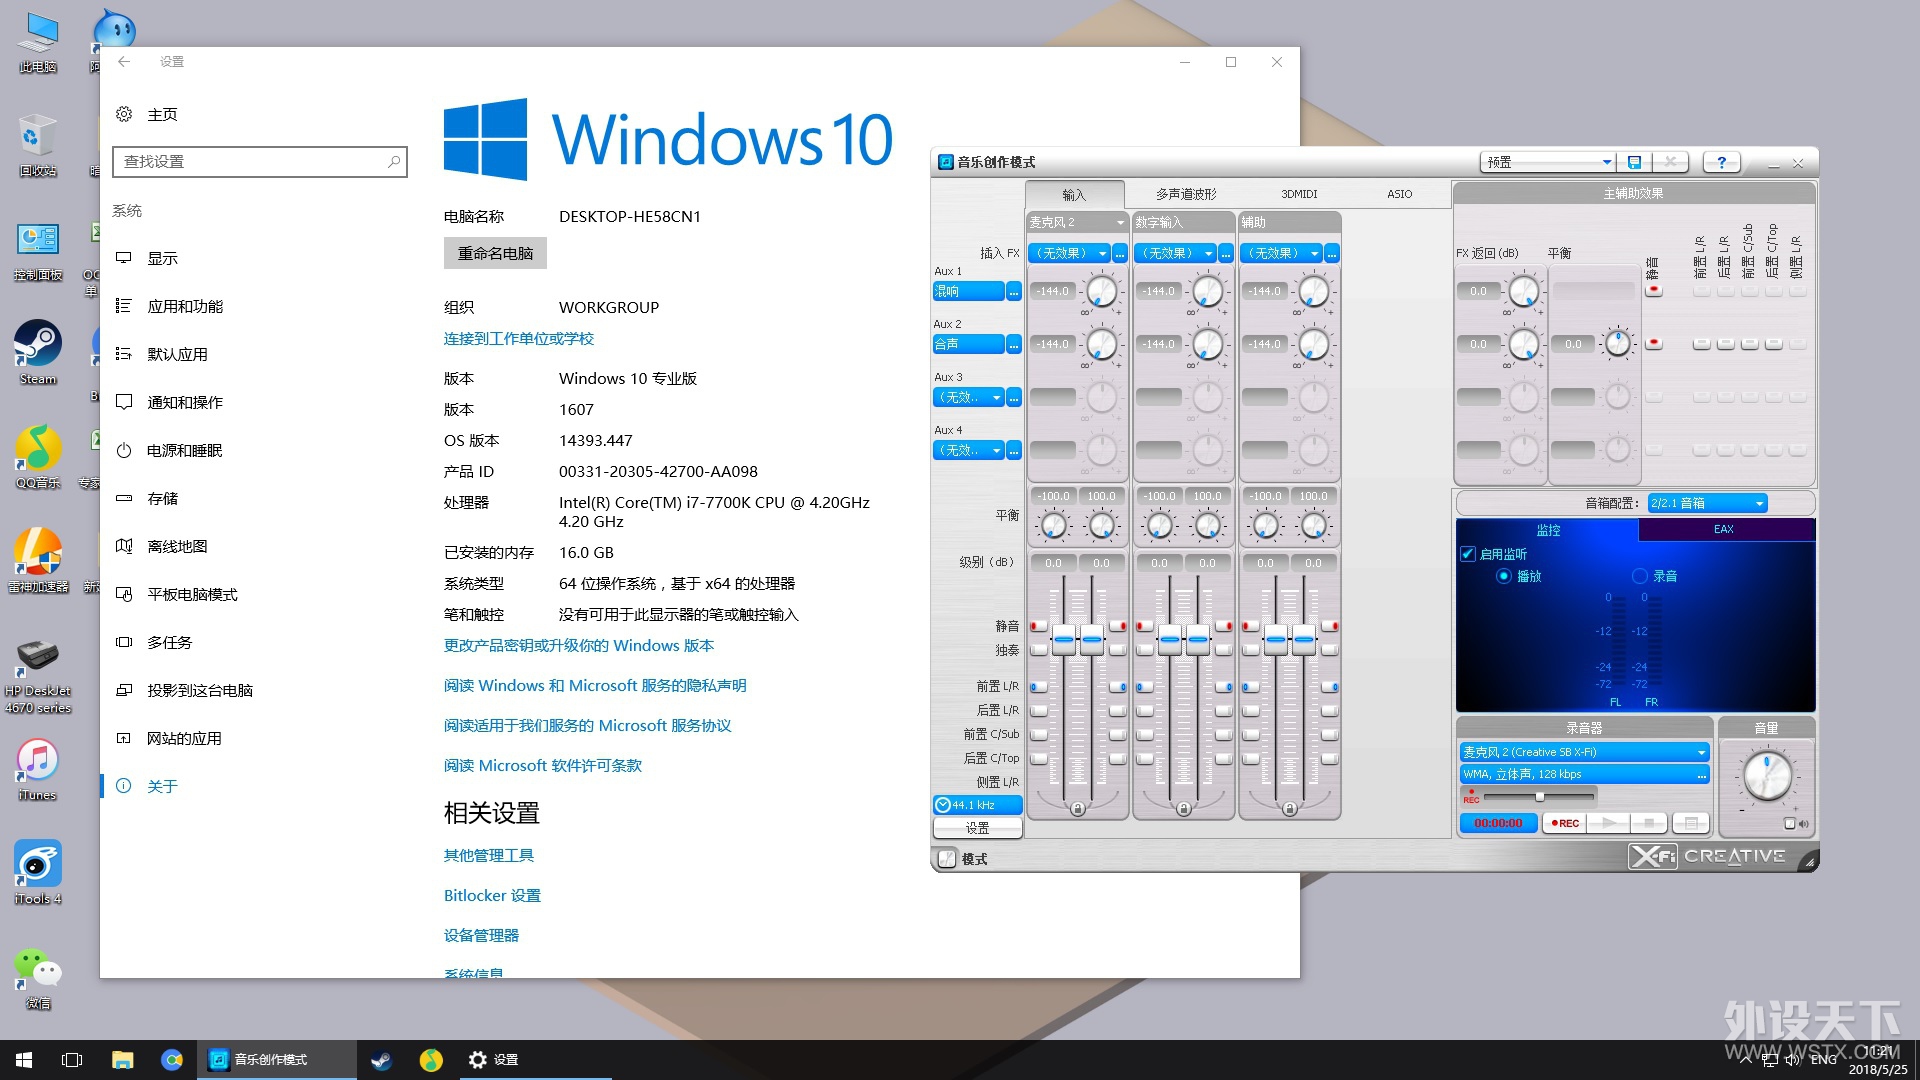Open QQ音乐 desktop icon
This screenshot has height=1080, width=1920.
pos(38,457)
